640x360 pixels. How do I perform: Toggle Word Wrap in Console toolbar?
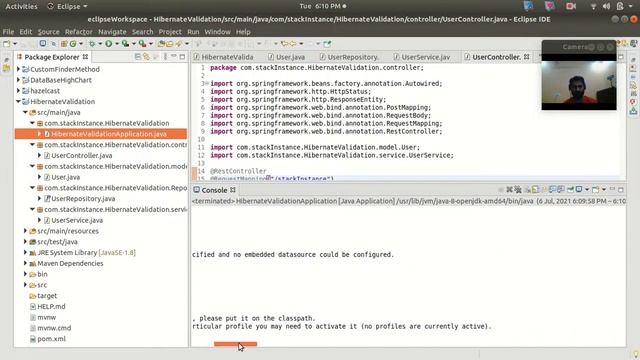click(x=544, y=190)
